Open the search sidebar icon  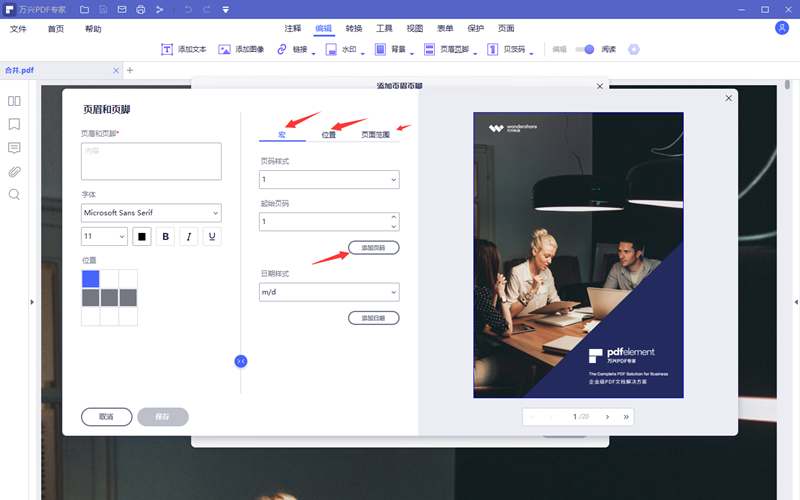pos(14,194)
